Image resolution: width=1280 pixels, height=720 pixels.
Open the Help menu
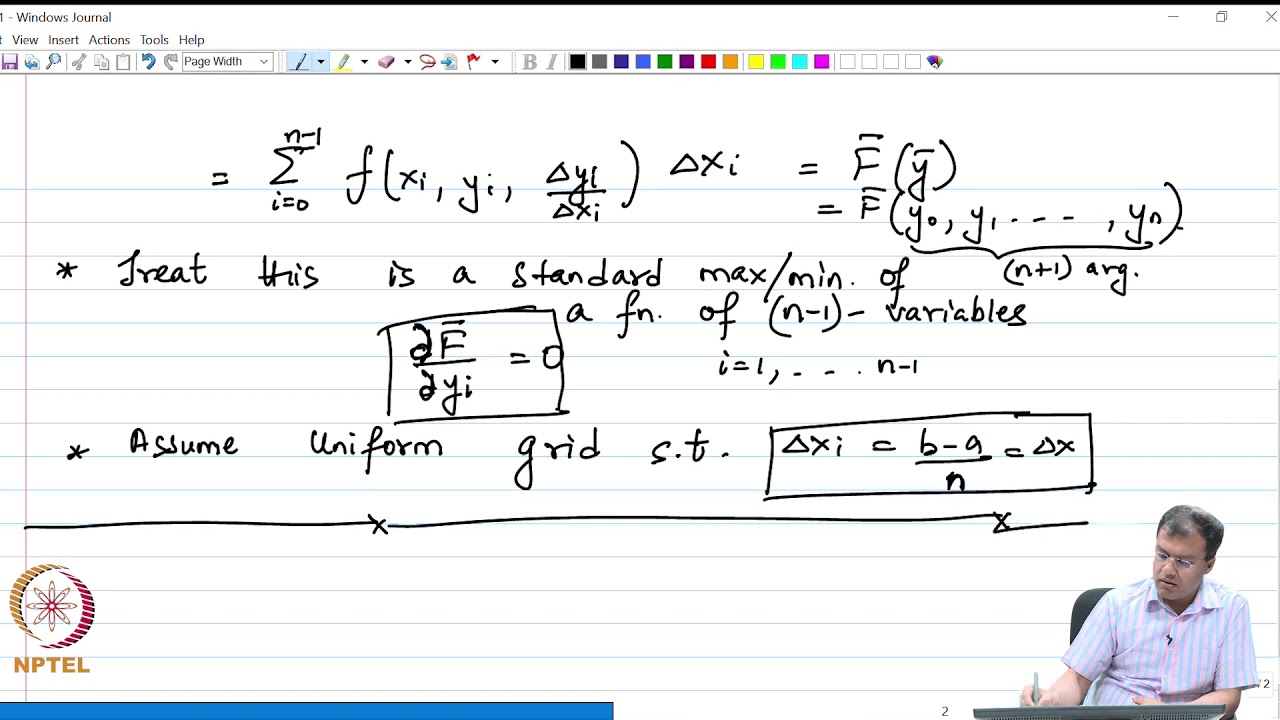pyautogui.click(x=191, y=40)
